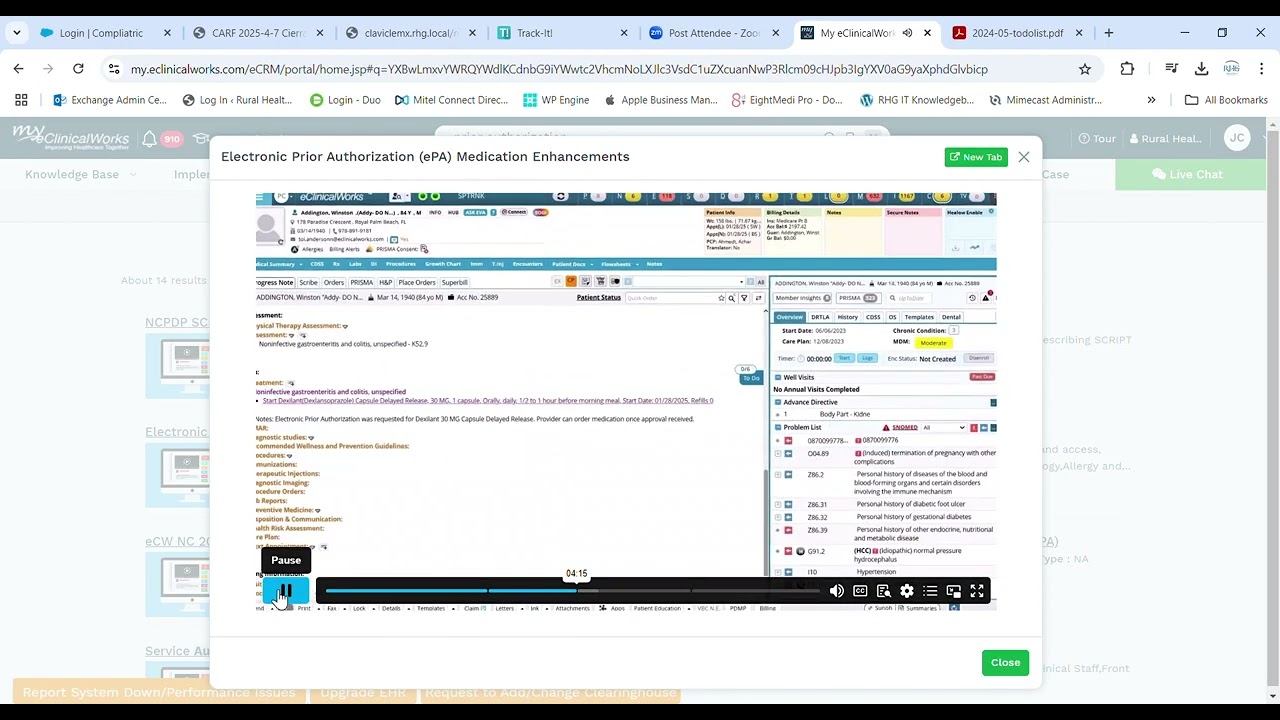Click the JC user avatar

(1237, 139)
